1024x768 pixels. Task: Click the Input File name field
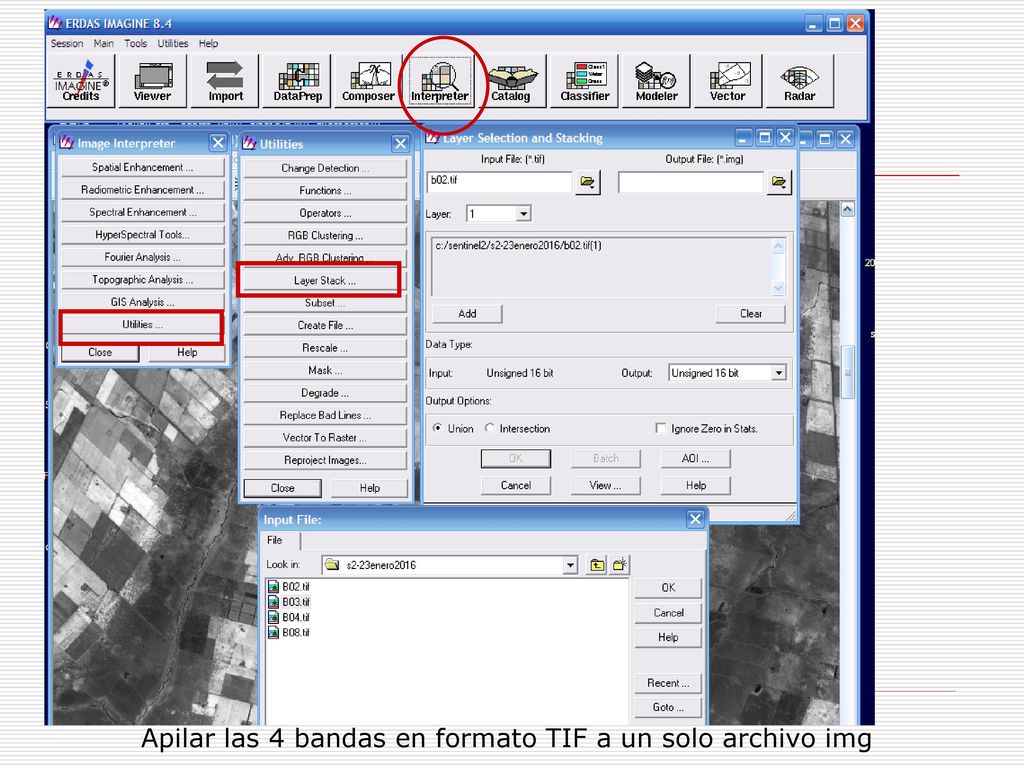click(500, 182)
